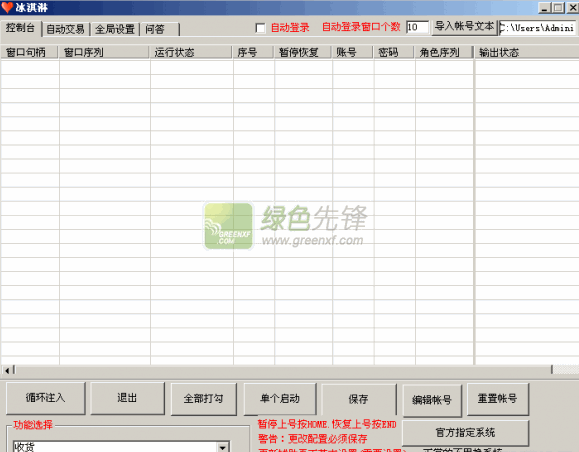The image size is (579, 452).
Task: Click the 循环注入 button
Action: tap(46, 398)
